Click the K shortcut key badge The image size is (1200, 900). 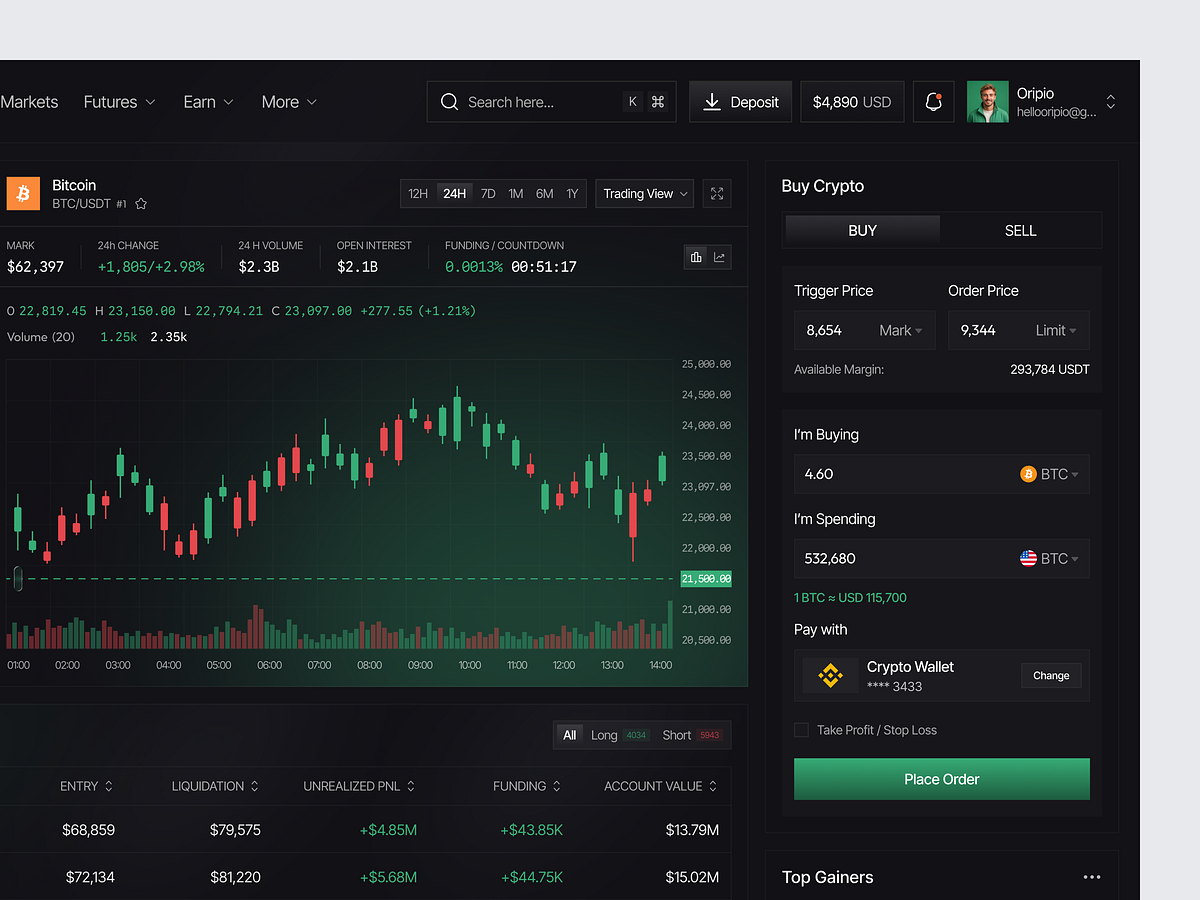633,102
